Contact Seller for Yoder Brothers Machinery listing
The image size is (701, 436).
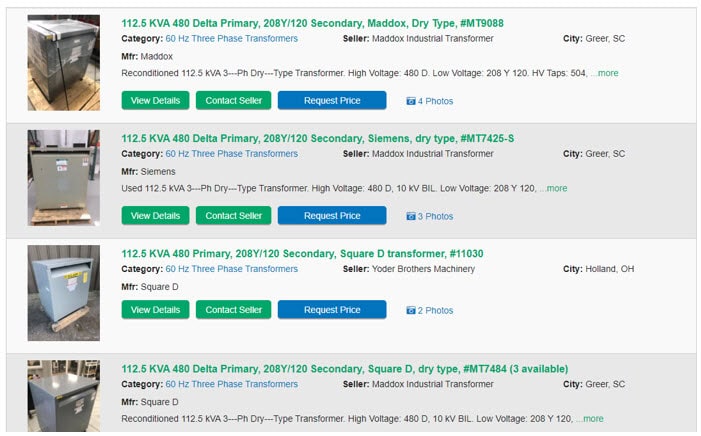[233, 309]
